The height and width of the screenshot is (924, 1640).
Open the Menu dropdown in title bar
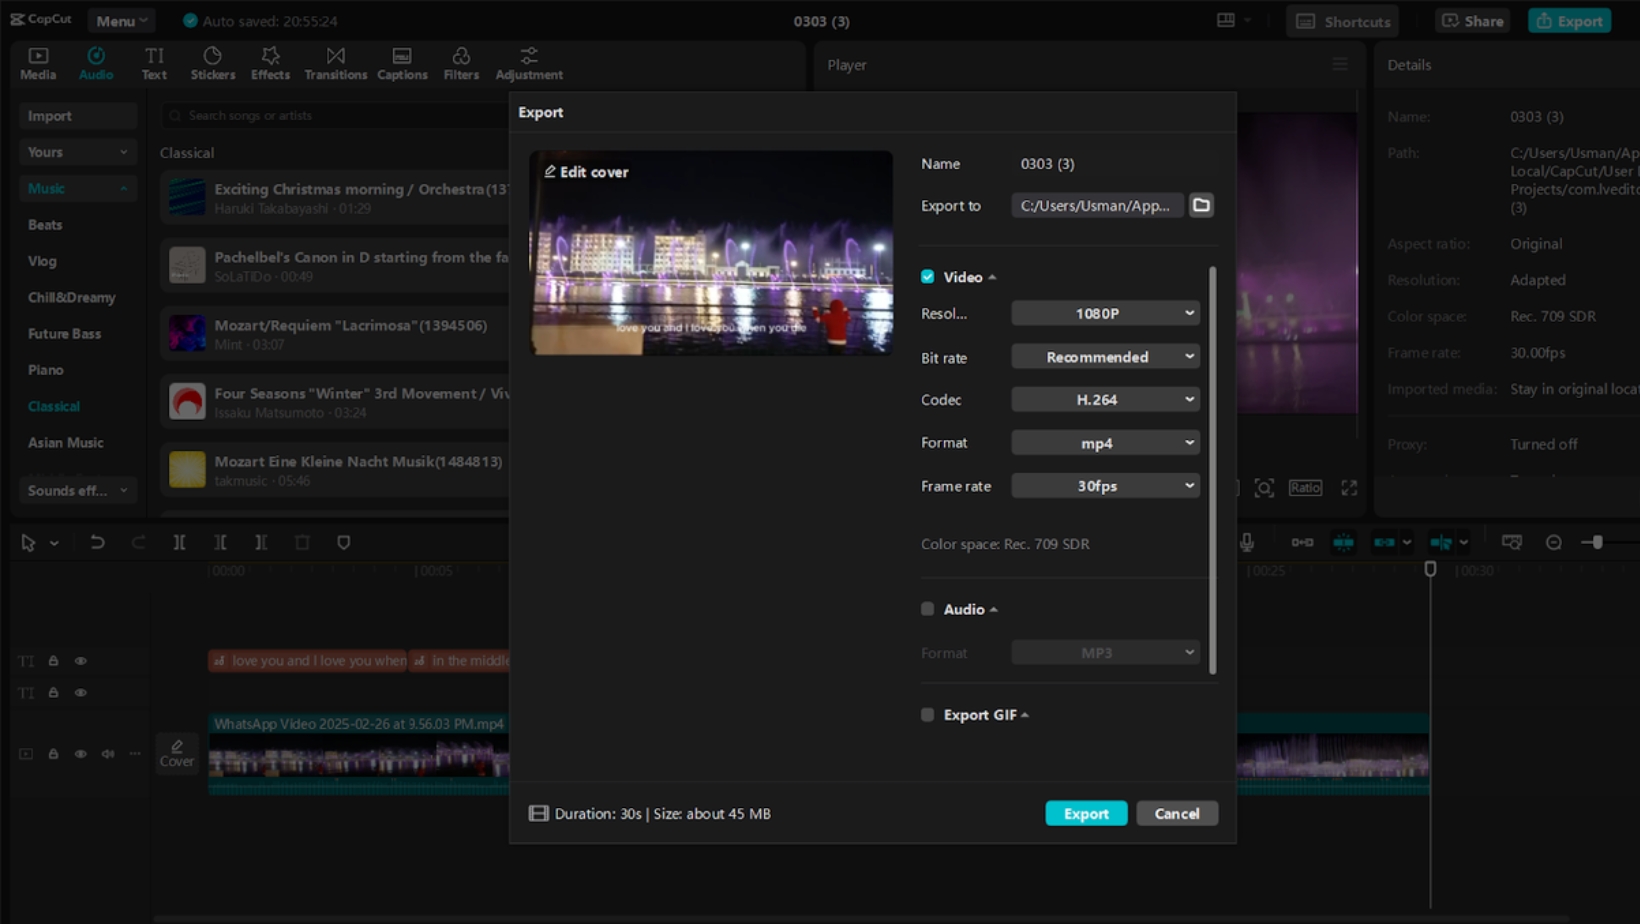coord(121,20)
